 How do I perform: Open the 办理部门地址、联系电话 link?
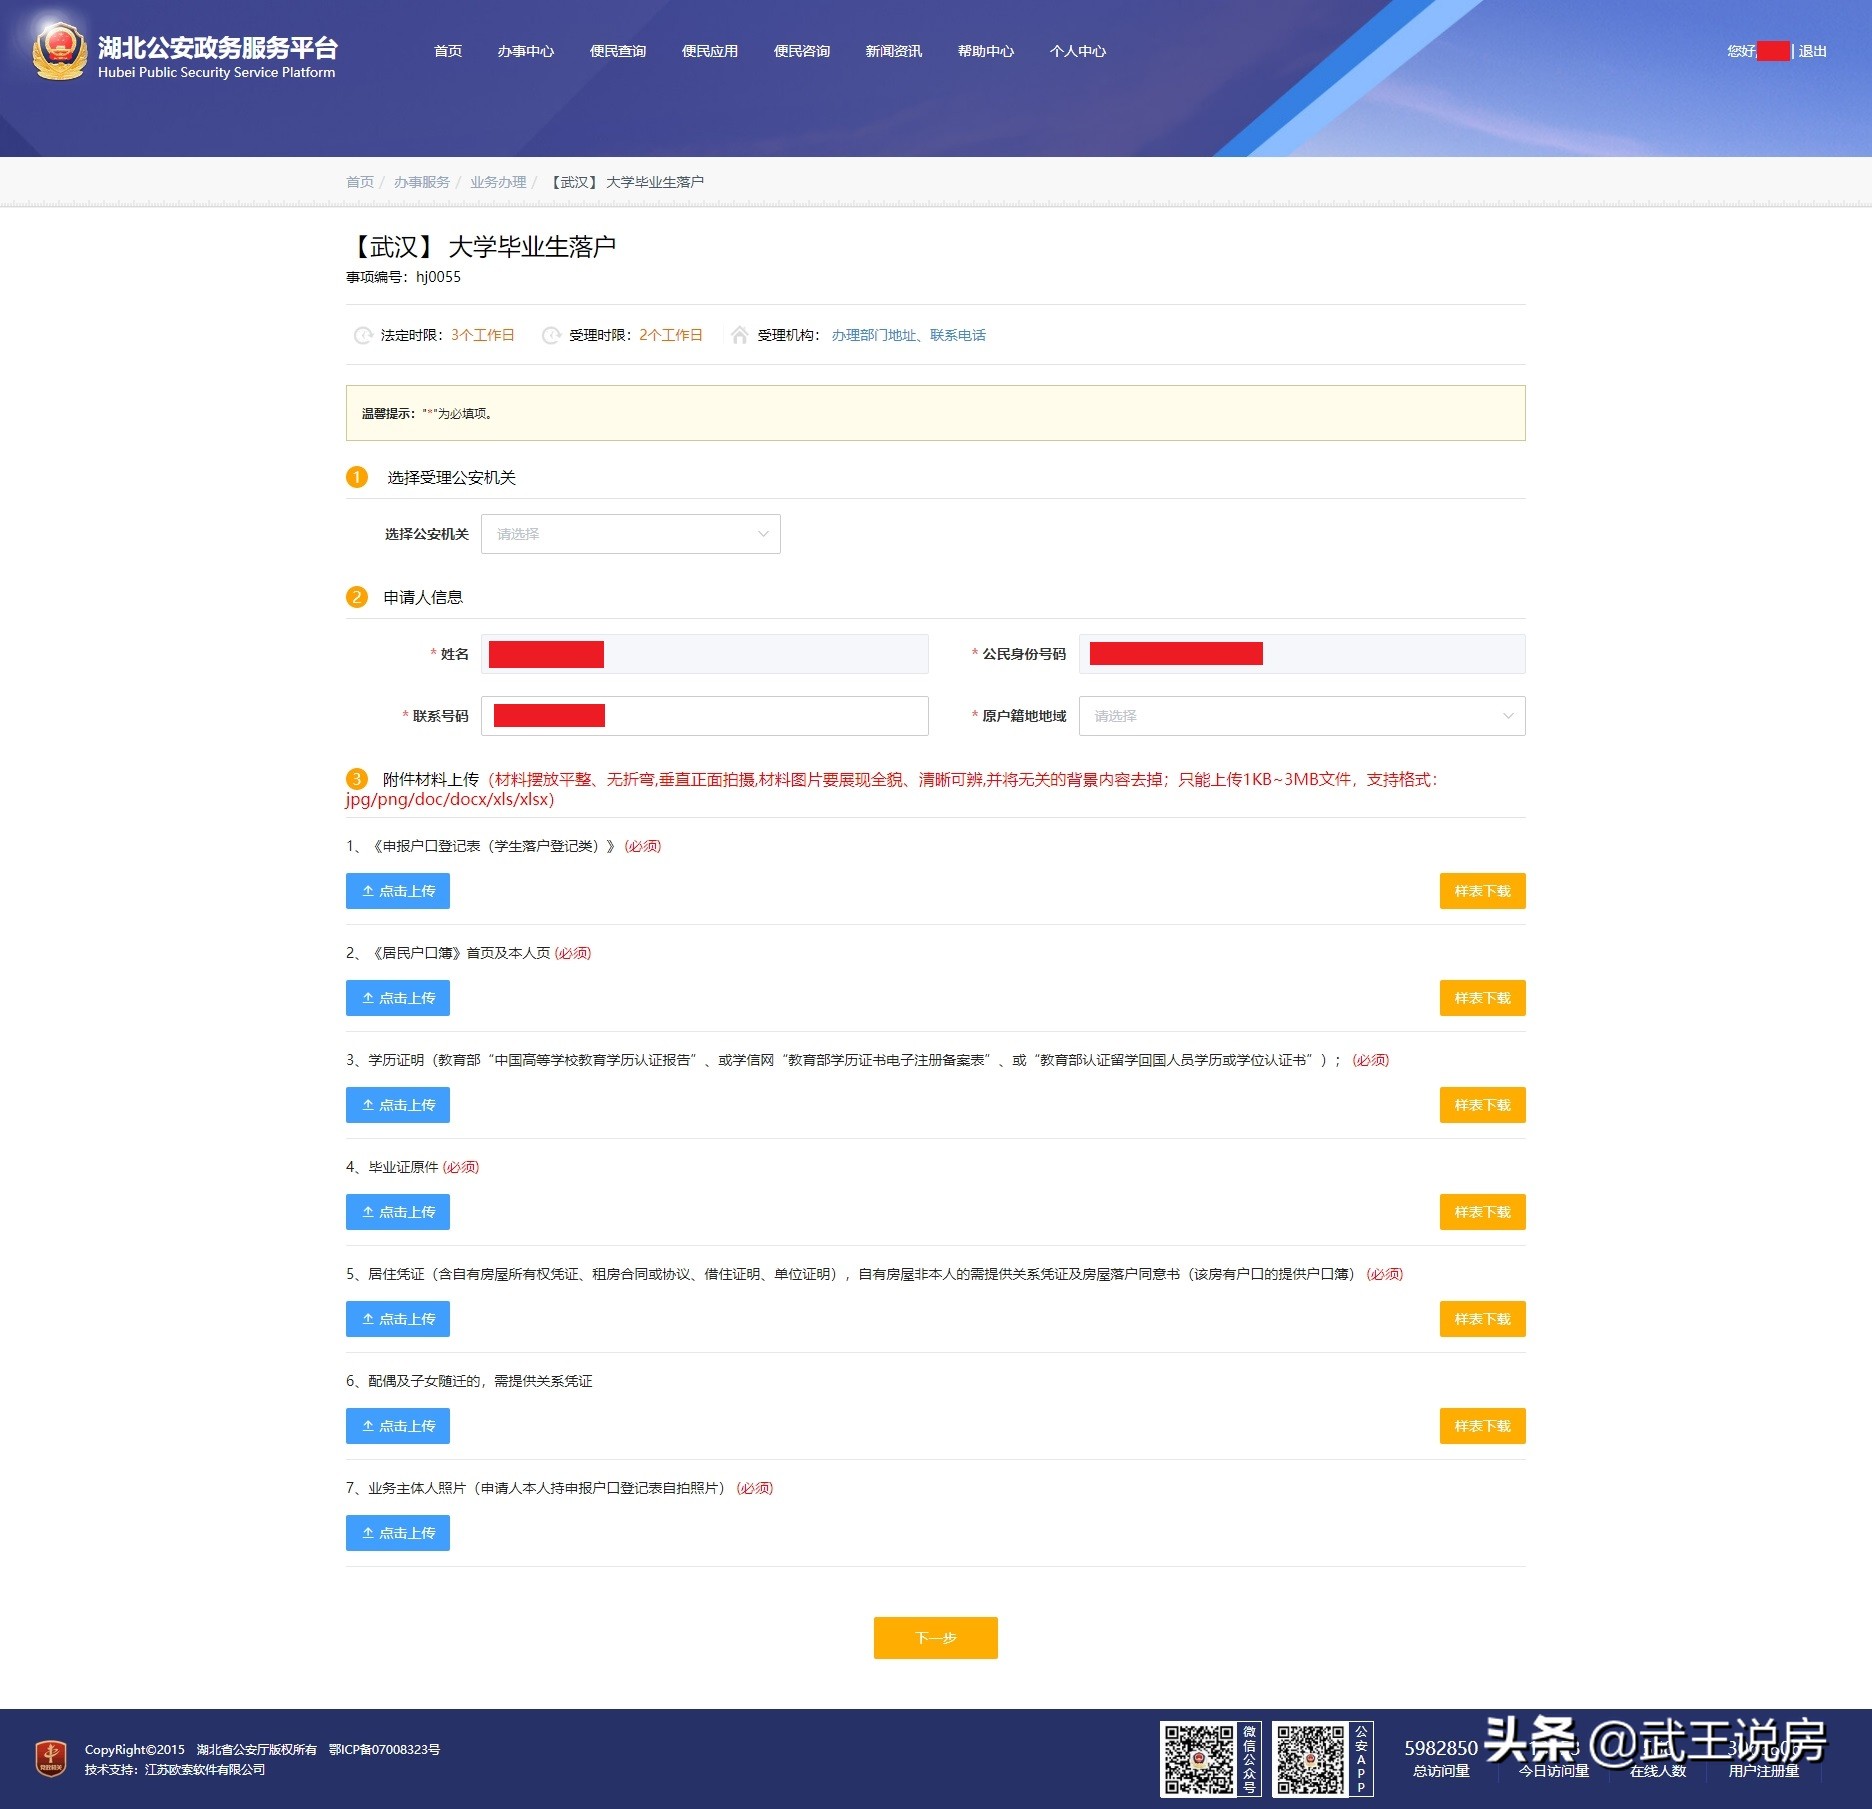tap(909, 335)
